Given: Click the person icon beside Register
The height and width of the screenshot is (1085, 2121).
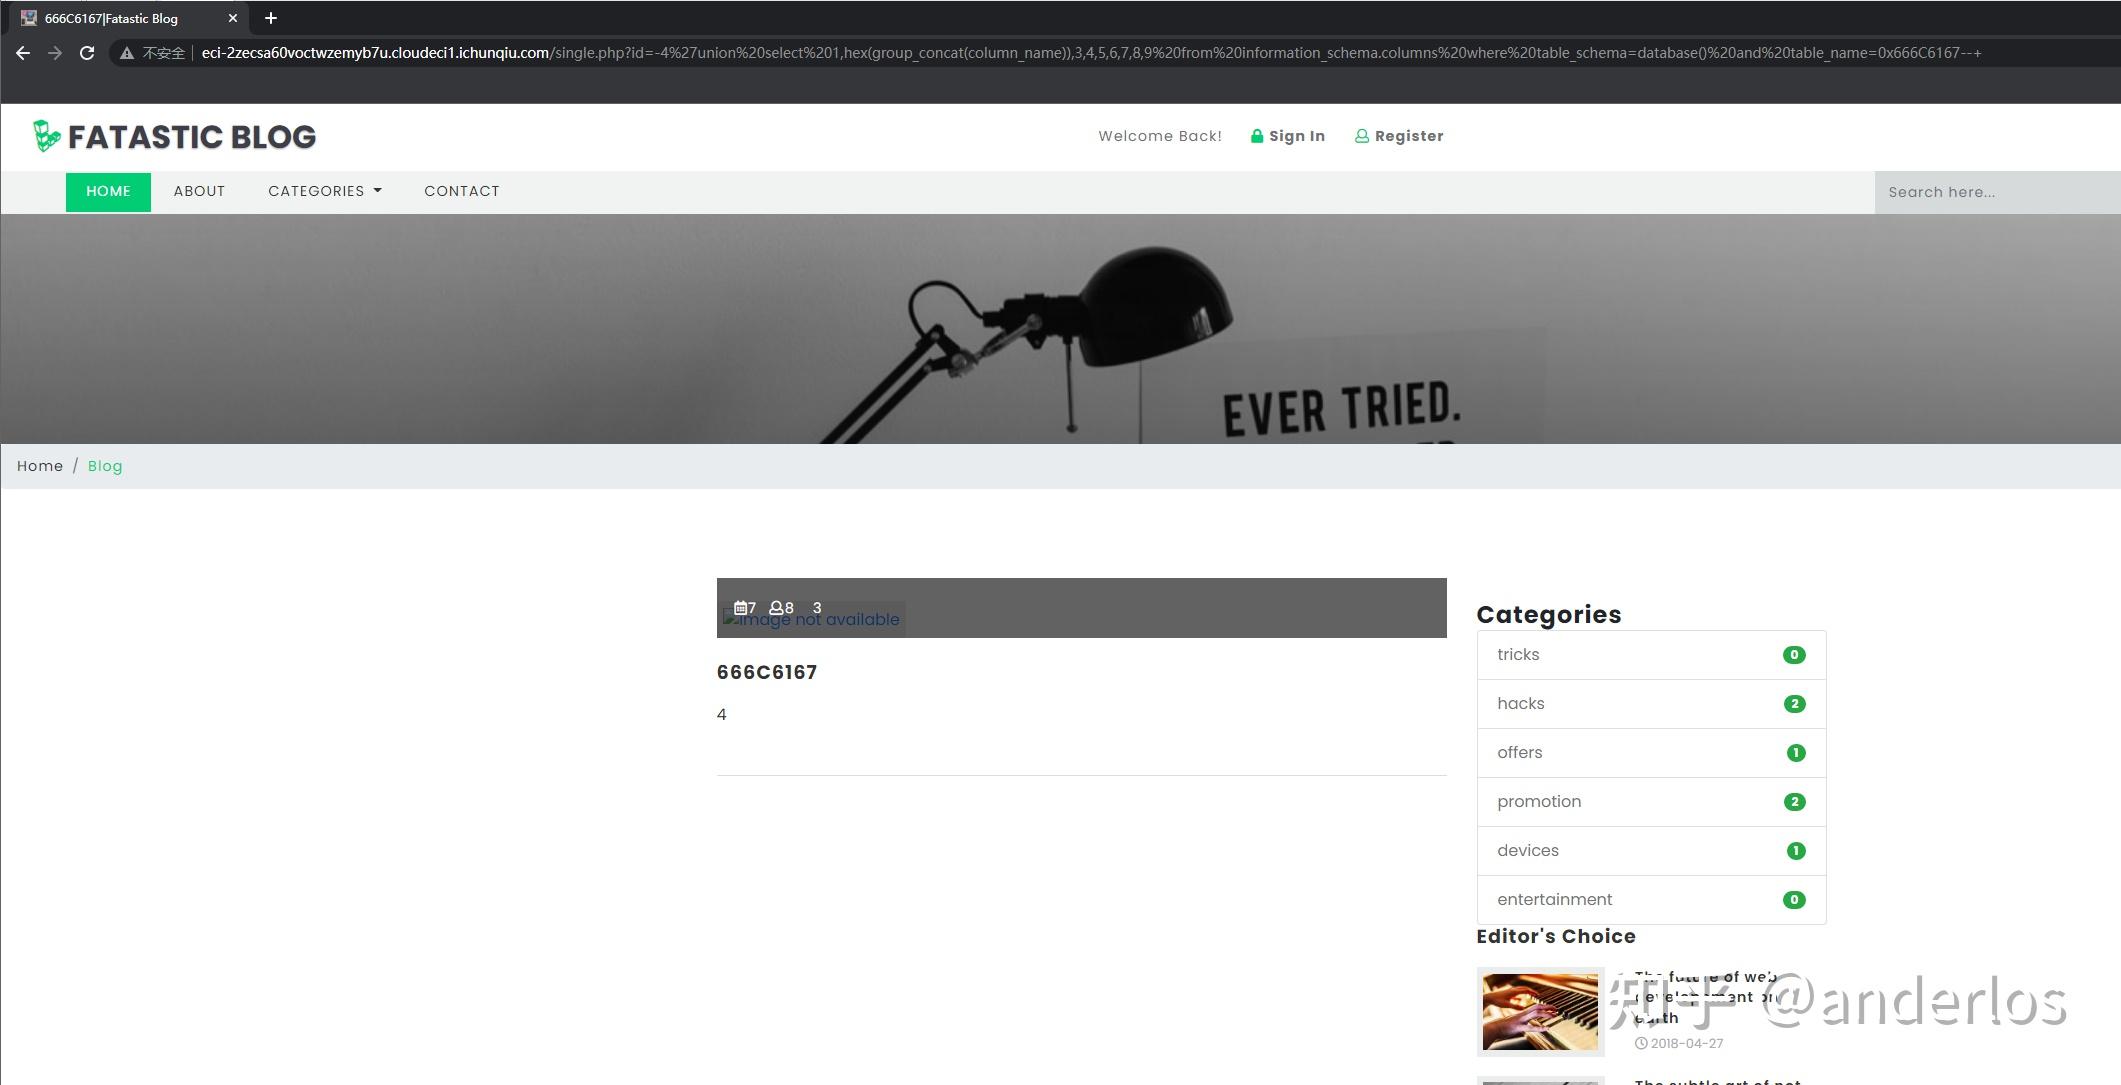Looking at the screenshot, I should (x=1360, y=136).
